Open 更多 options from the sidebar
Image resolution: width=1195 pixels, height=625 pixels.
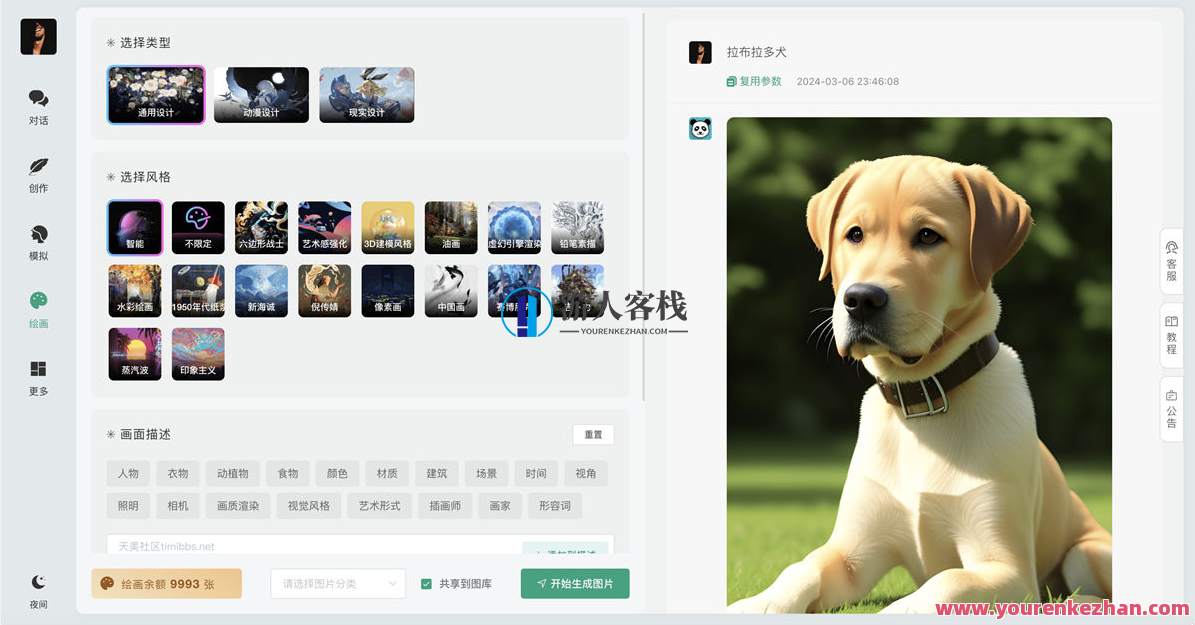pos(38,378)
